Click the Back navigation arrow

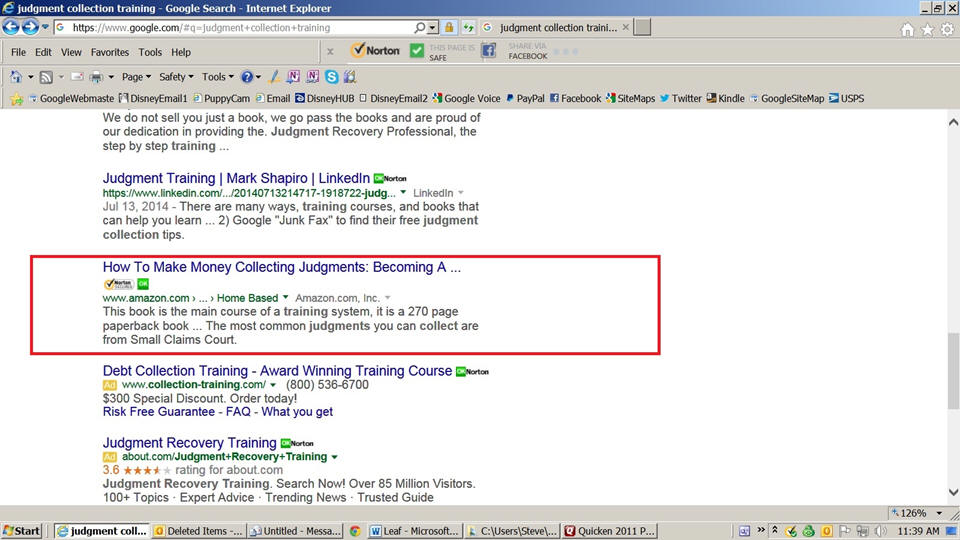(x=14, y=27)
